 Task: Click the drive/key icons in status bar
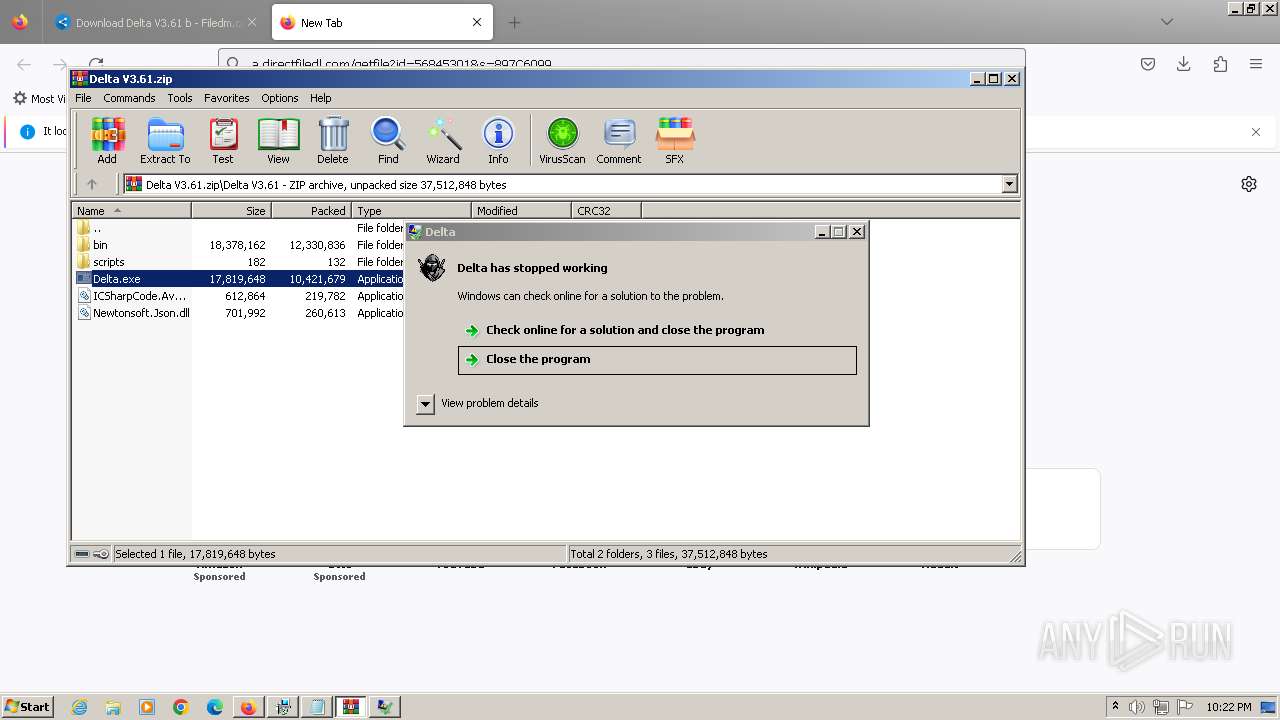pos(92,554)
